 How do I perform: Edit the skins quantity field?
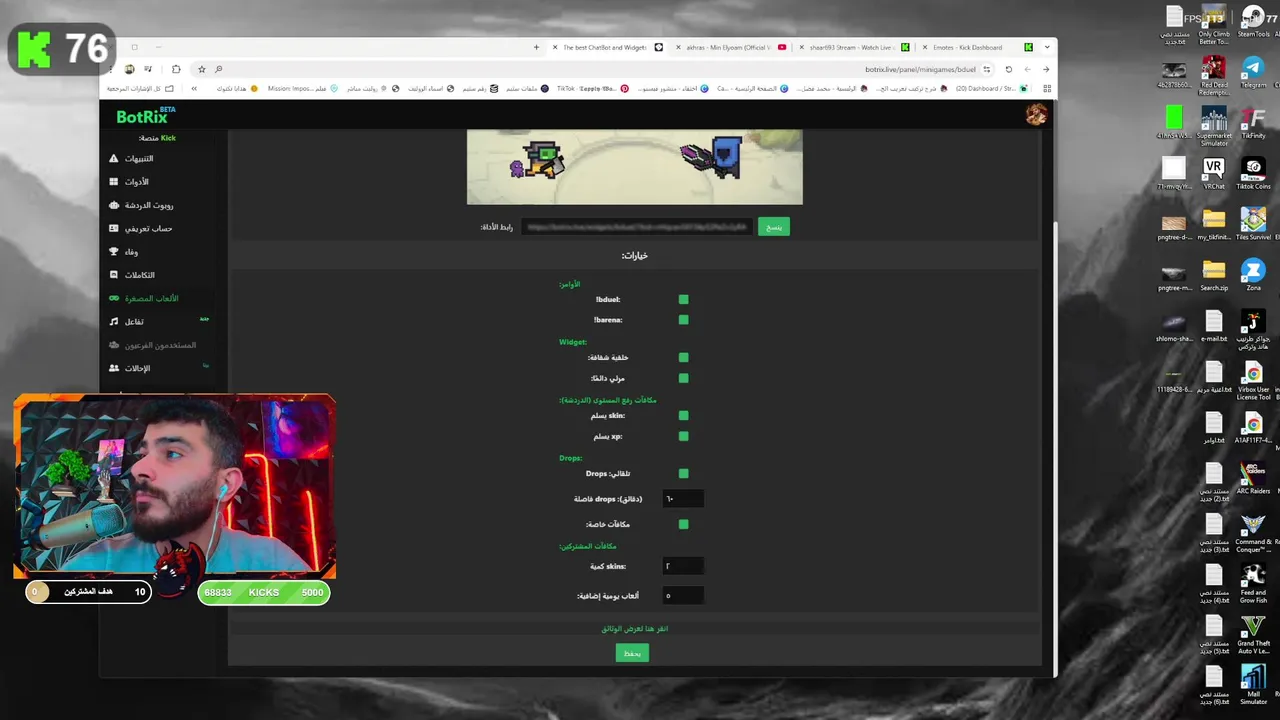coord(683,566)
